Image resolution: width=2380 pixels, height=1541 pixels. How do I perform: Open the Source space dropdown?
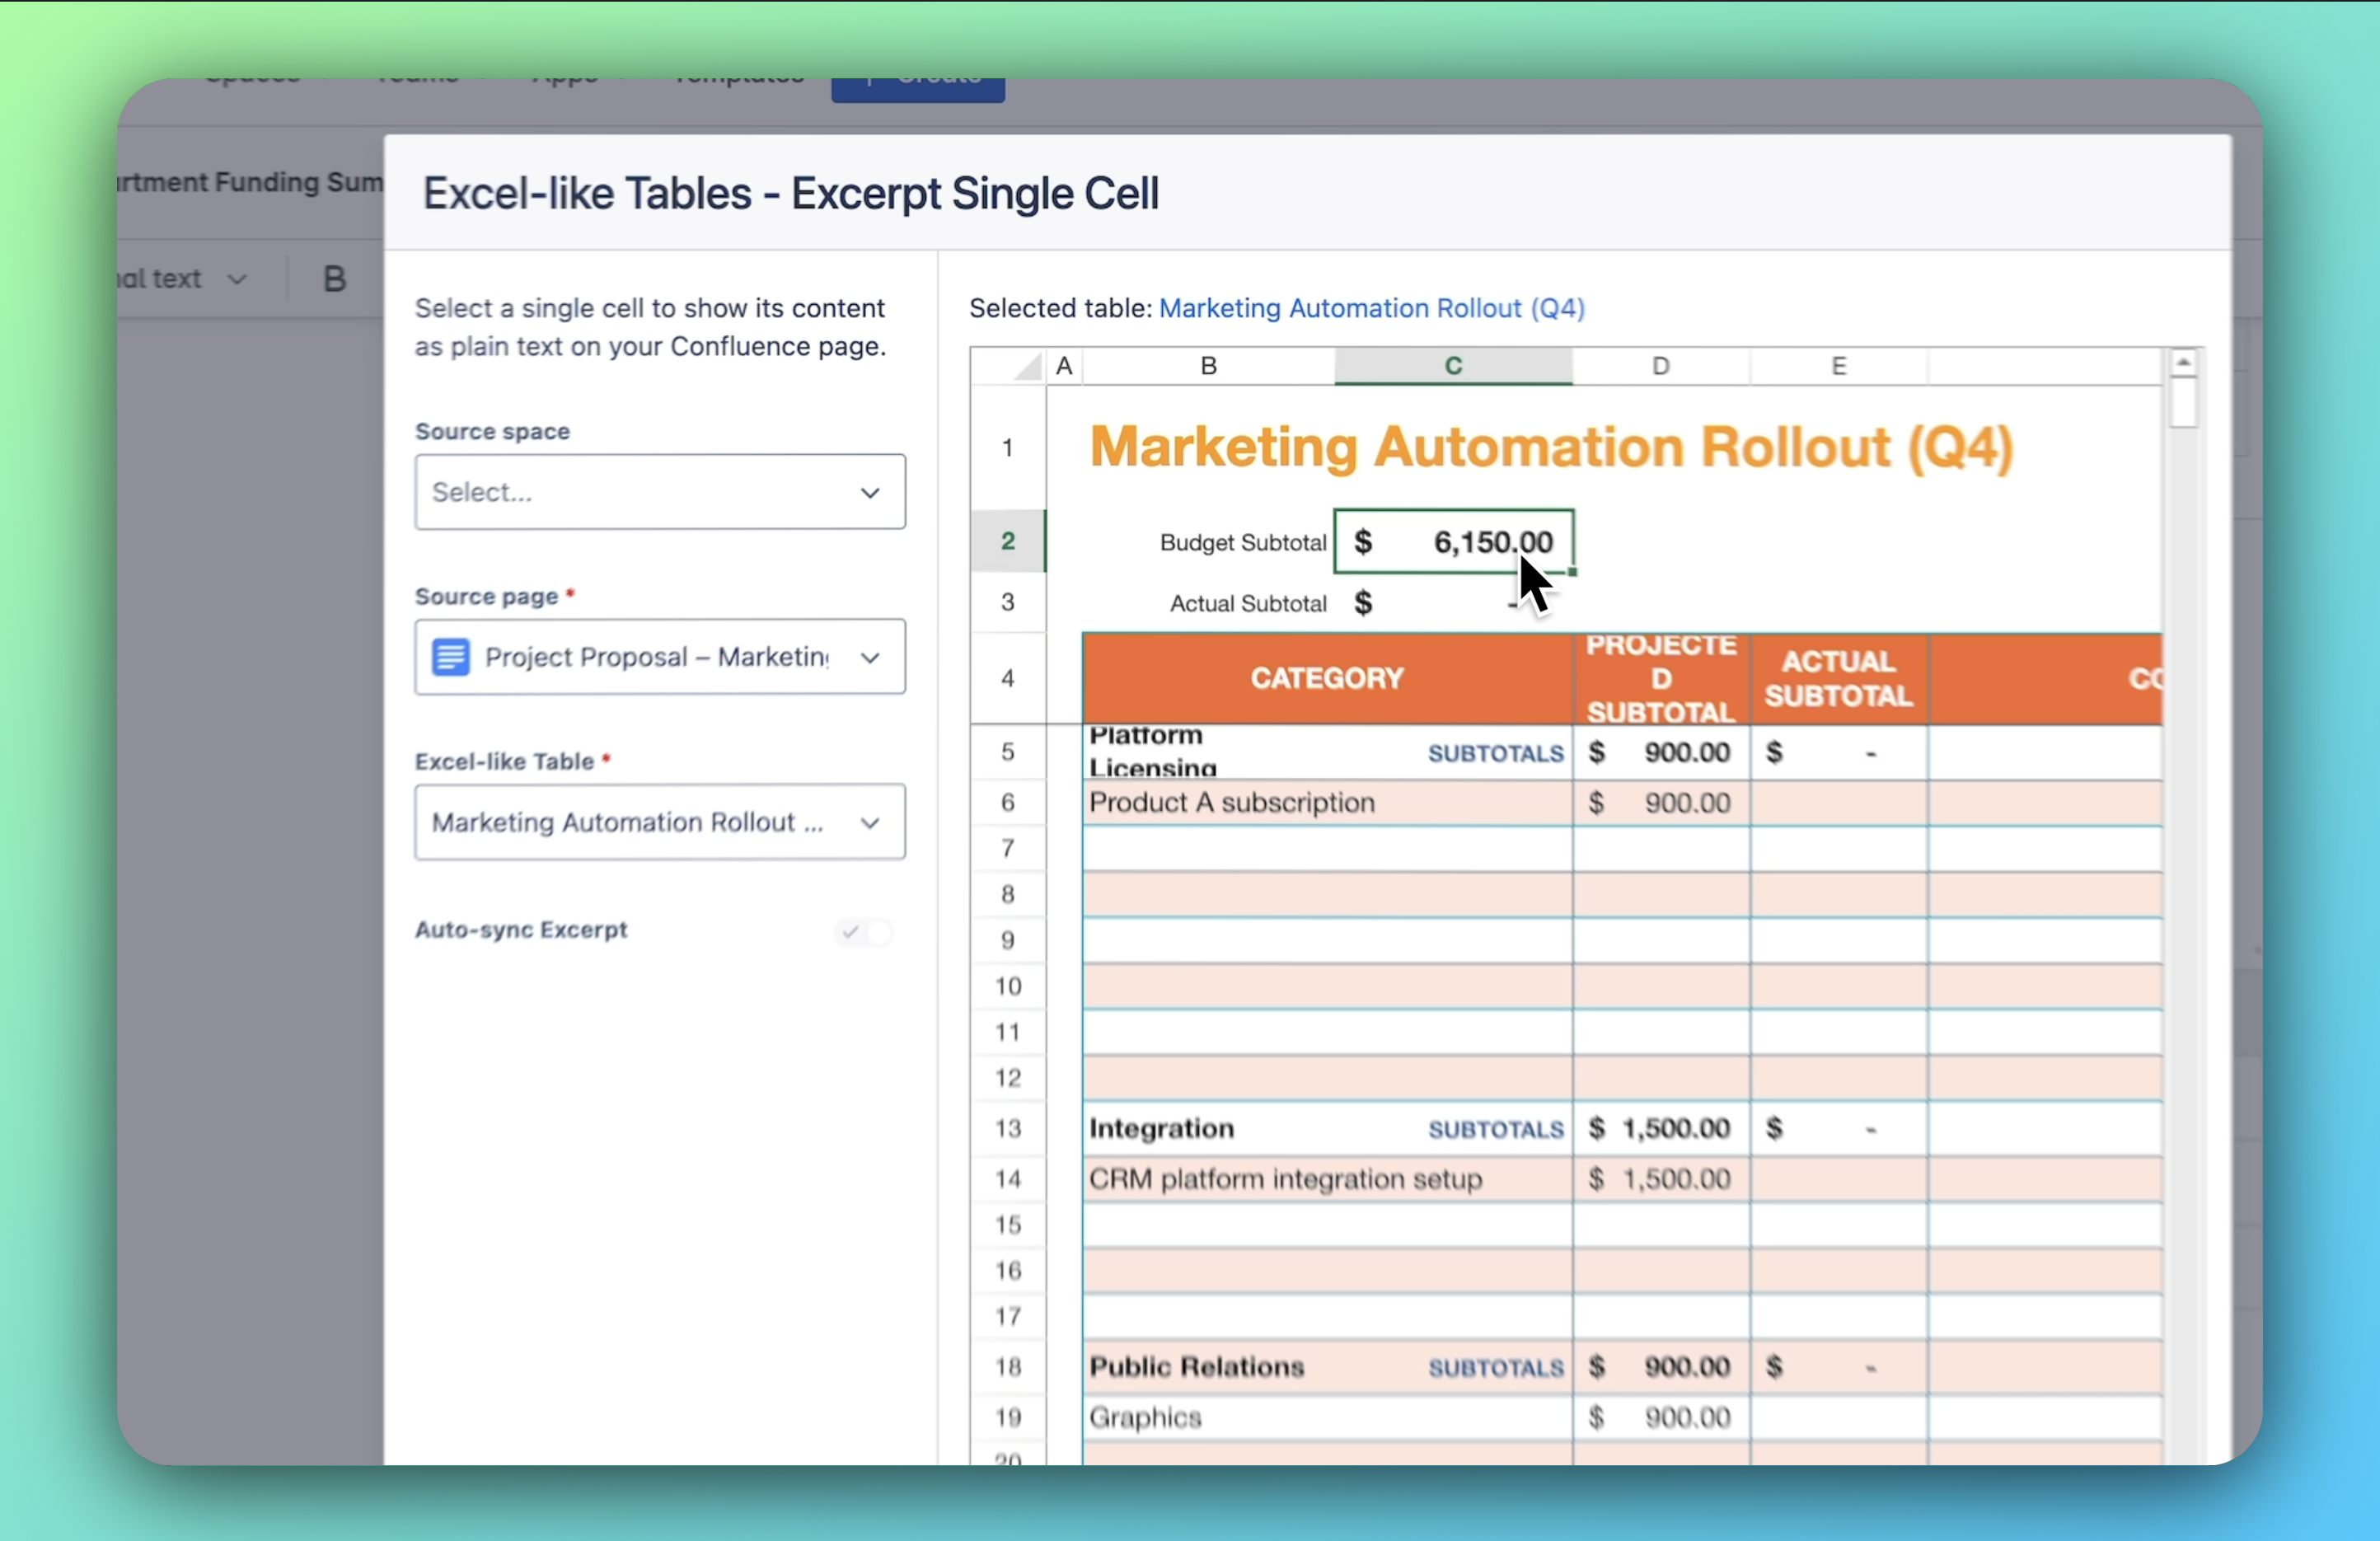(660, 492)
